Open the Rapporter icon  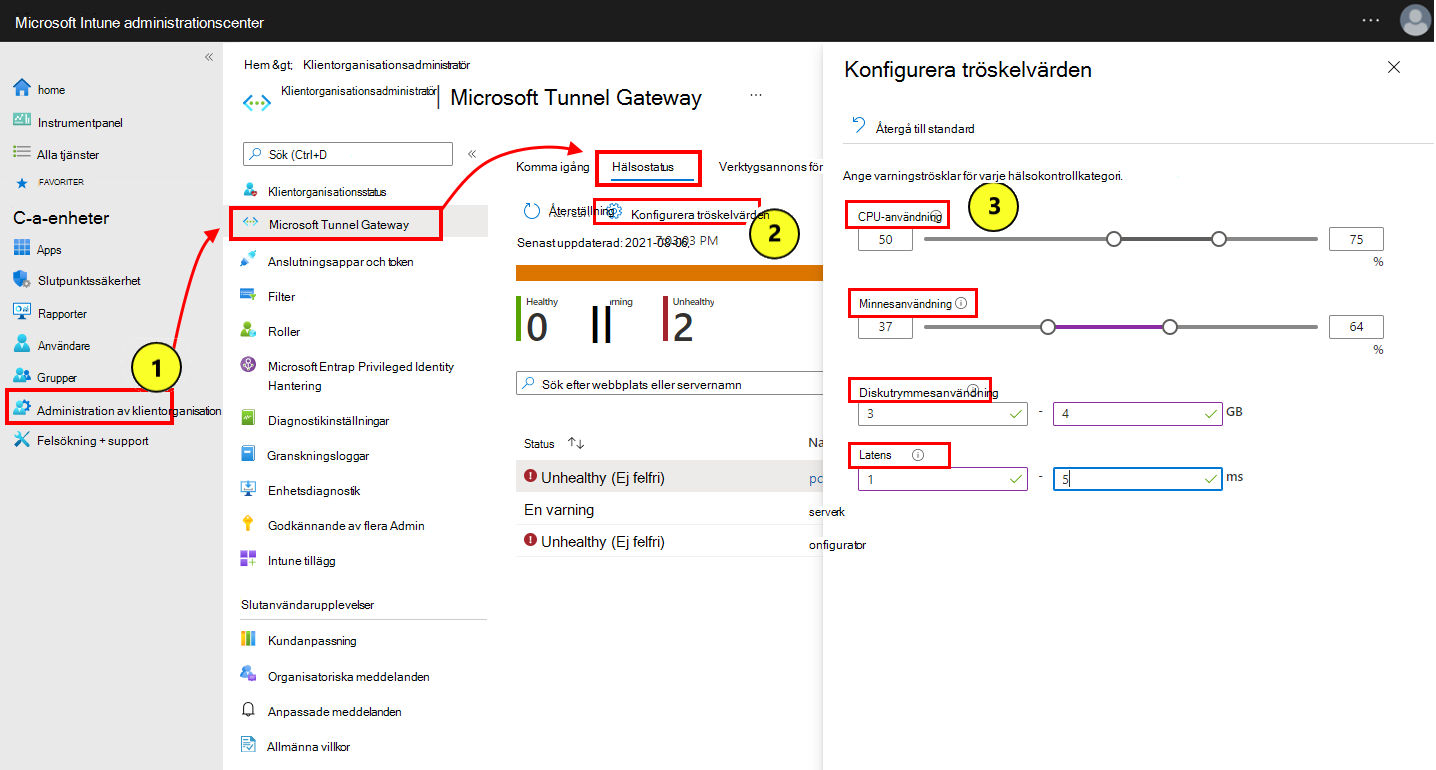tap(22, 312)
